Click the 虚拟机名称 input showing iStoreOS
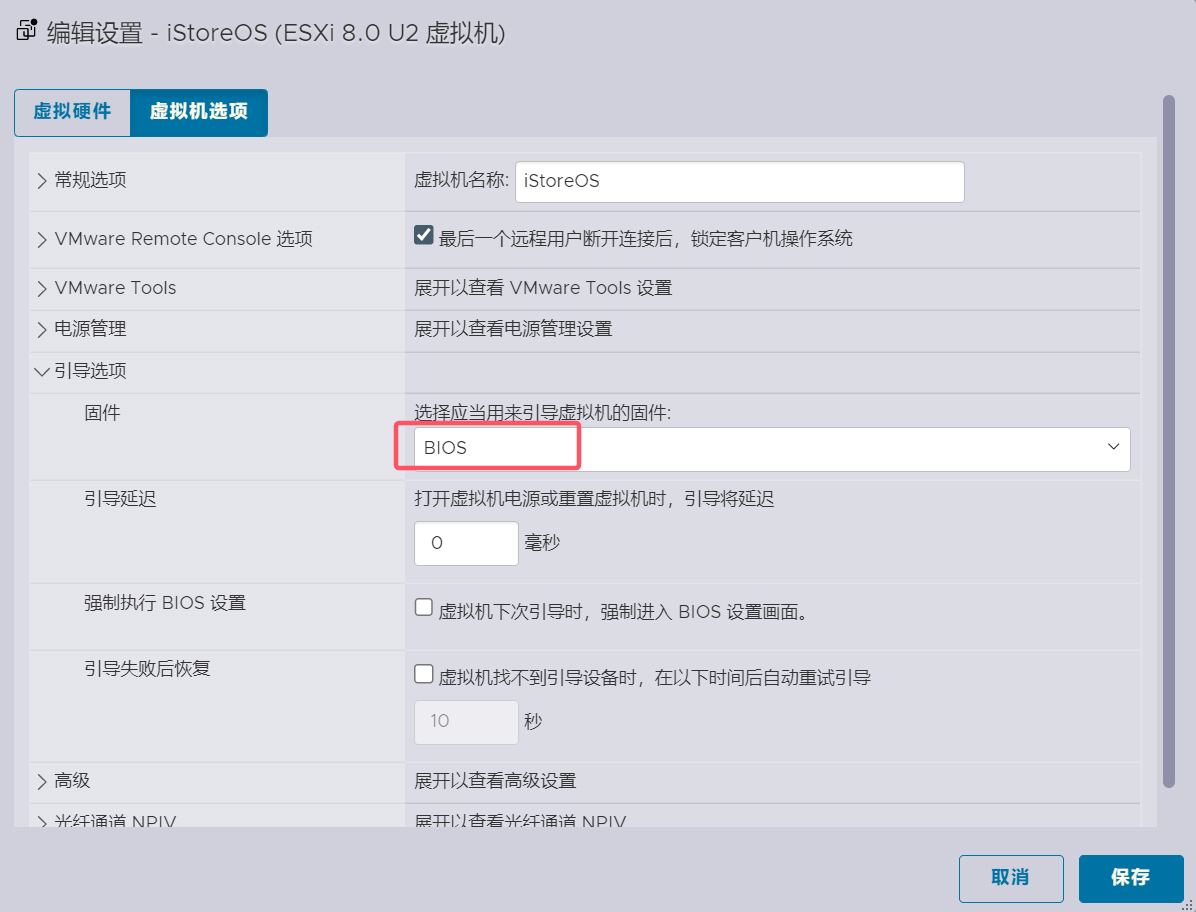This screenshot has width=1196, height=912. 738,181
